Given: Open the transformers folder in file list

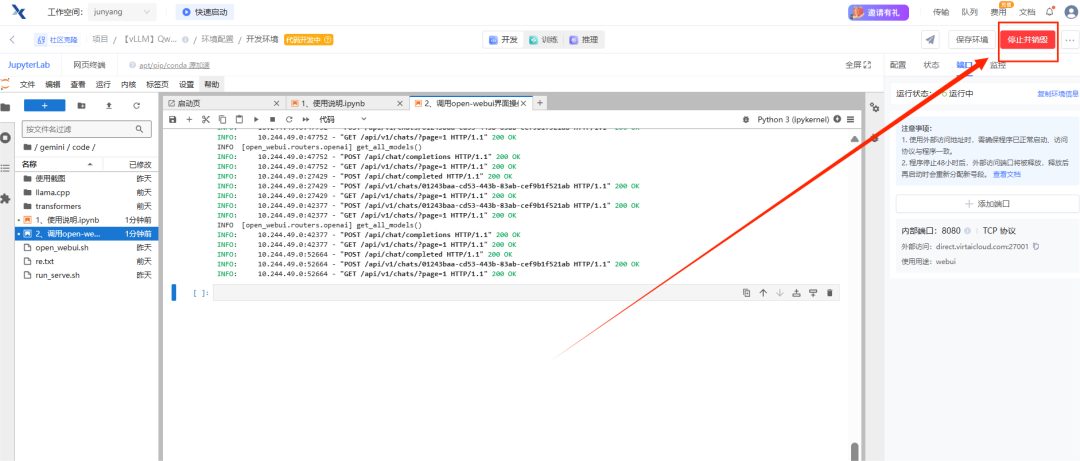Looking at the screenshot, I should 87,206.
